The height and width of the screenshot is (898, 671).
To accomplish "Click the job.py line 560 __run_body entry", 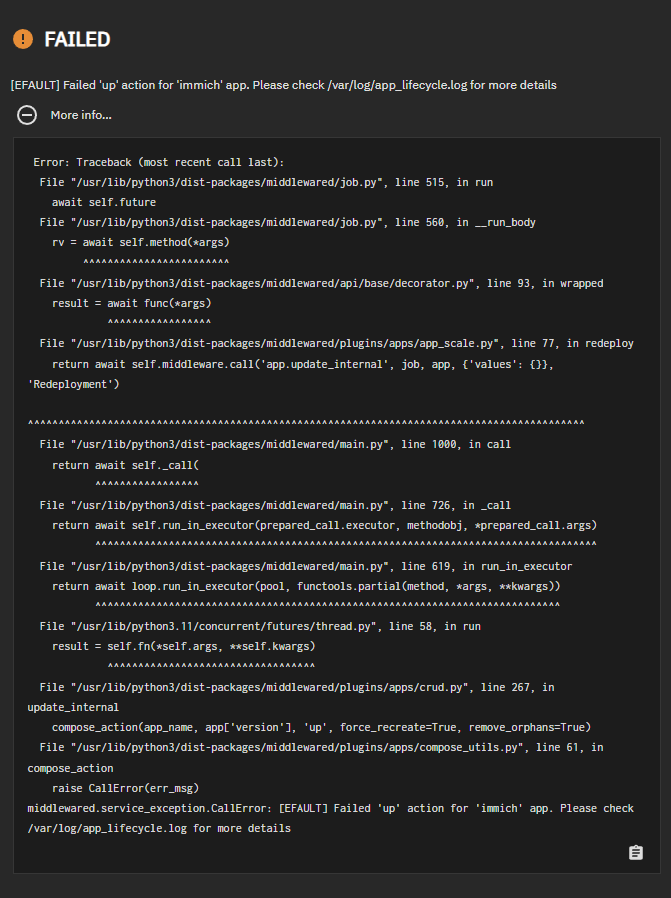I will click(x=284, y=222).
